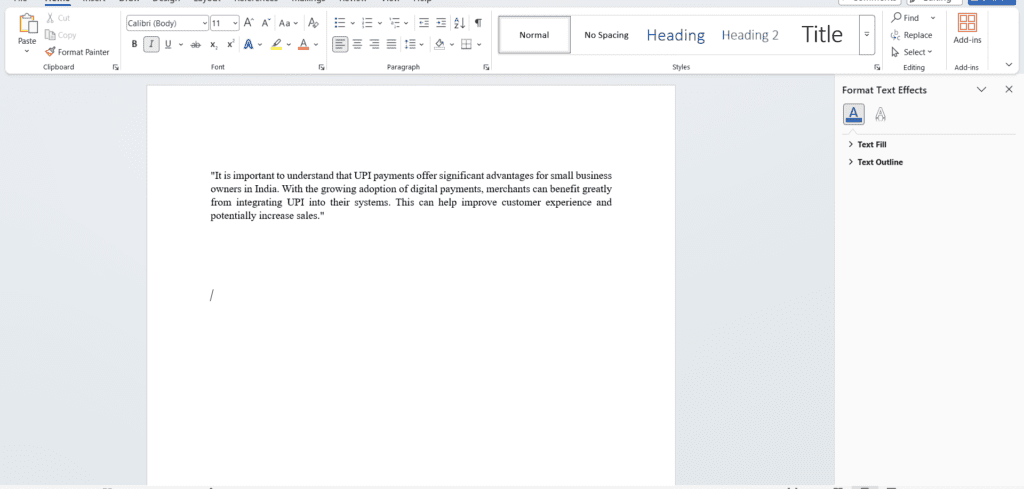Collapse the ribbon using the chevron
The image size is (1024, 489).
point(1008,65)
